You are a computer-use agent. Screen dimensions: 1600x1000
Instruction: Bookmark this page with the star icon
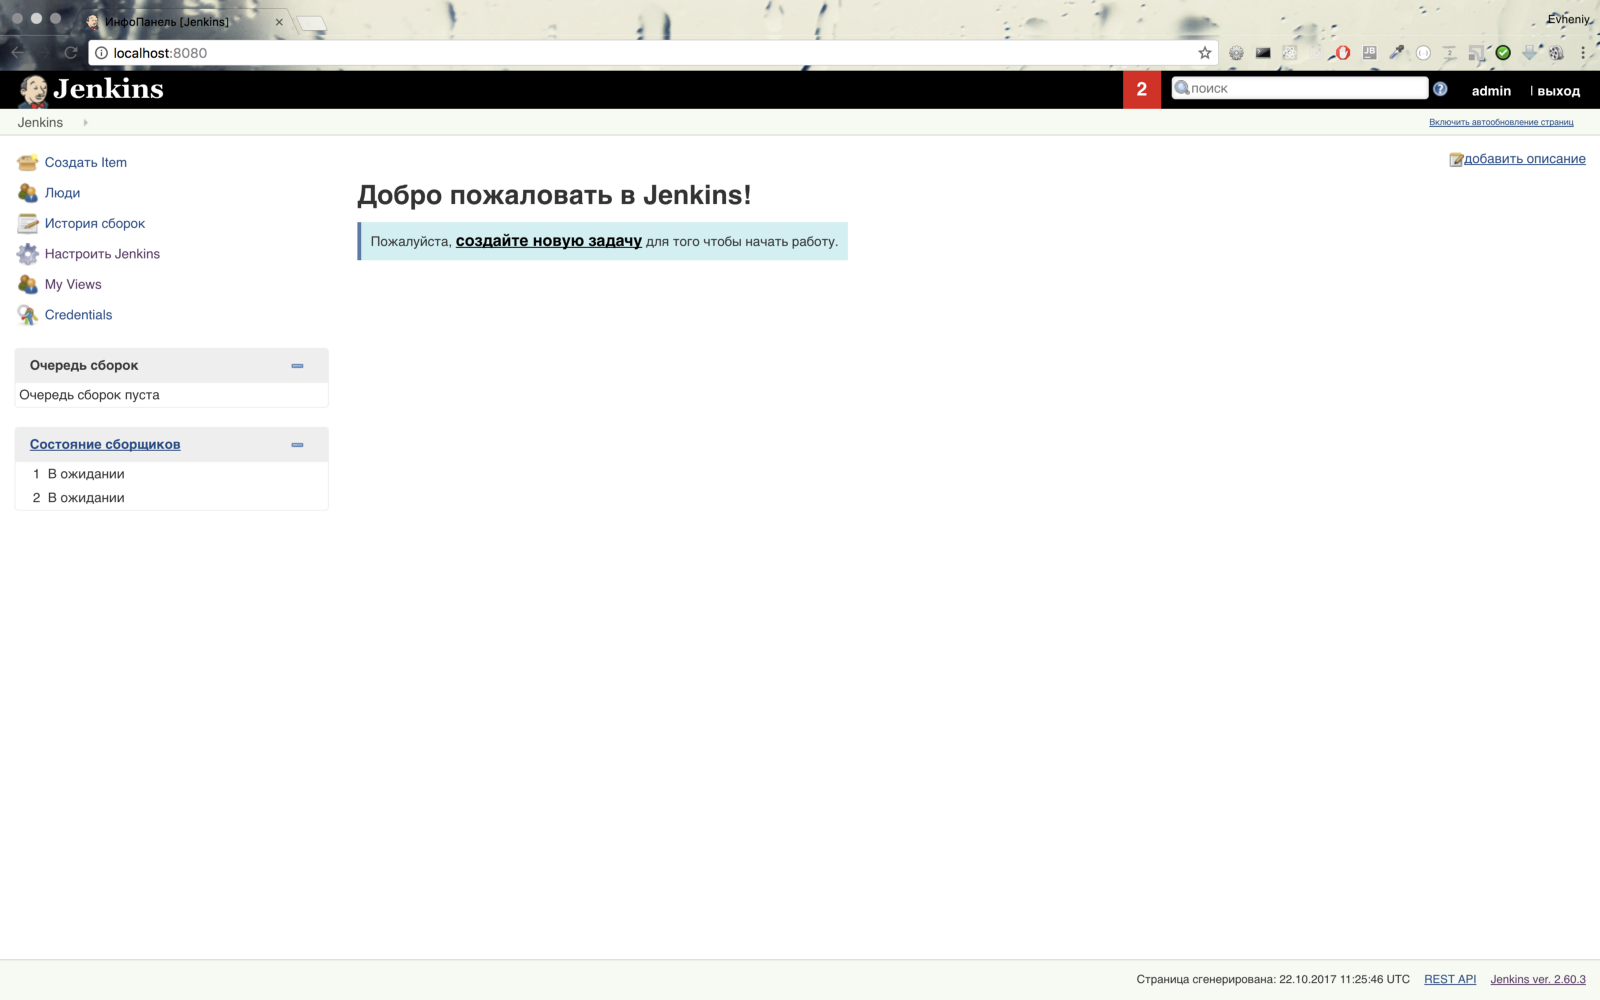pyautogui.click(x=1205, y=53)
